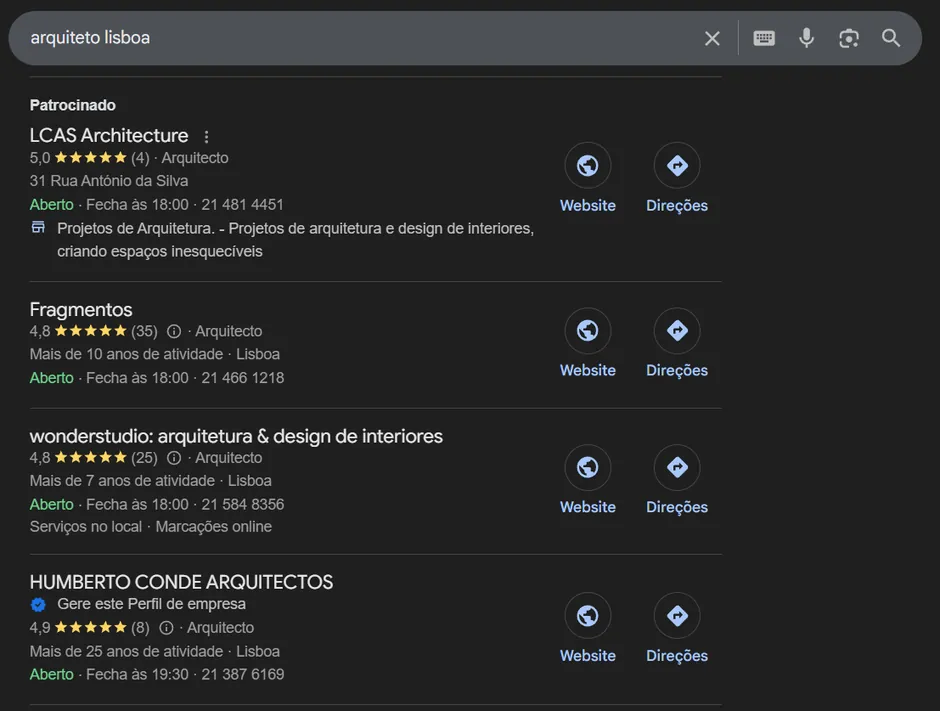Get directions to Fragmentos via arrow icon
Screen dimensions: 940x711
[677, 330]
